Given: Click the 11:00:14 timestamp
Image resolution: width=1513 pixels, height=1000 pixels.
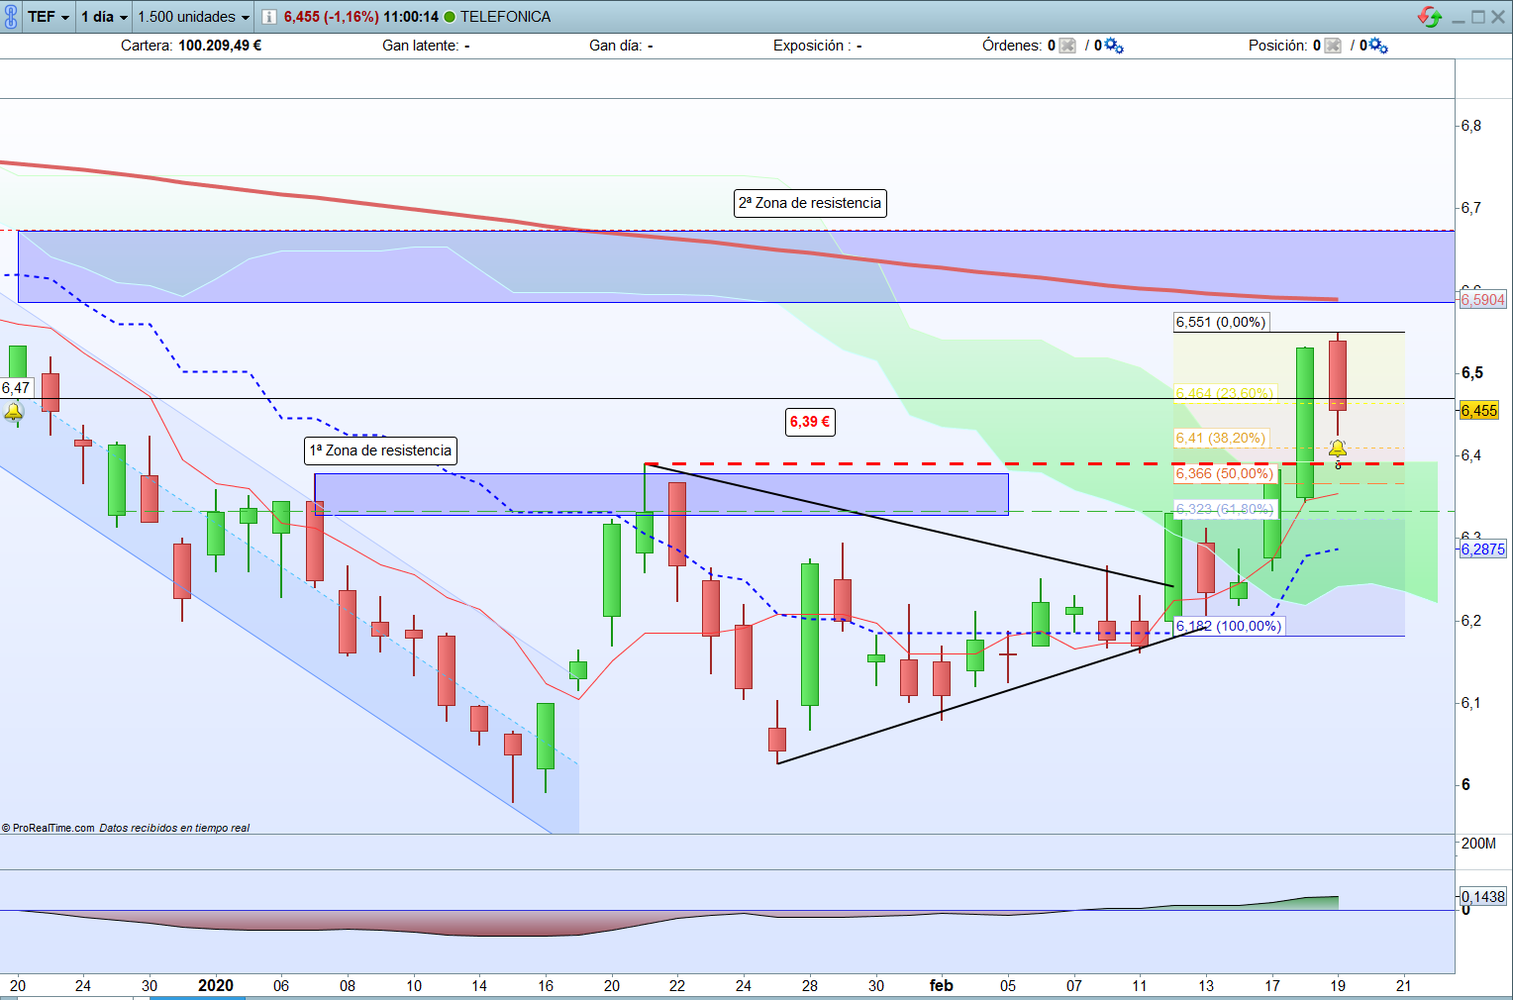Looking at the screenshot, I should coord(411,17).
